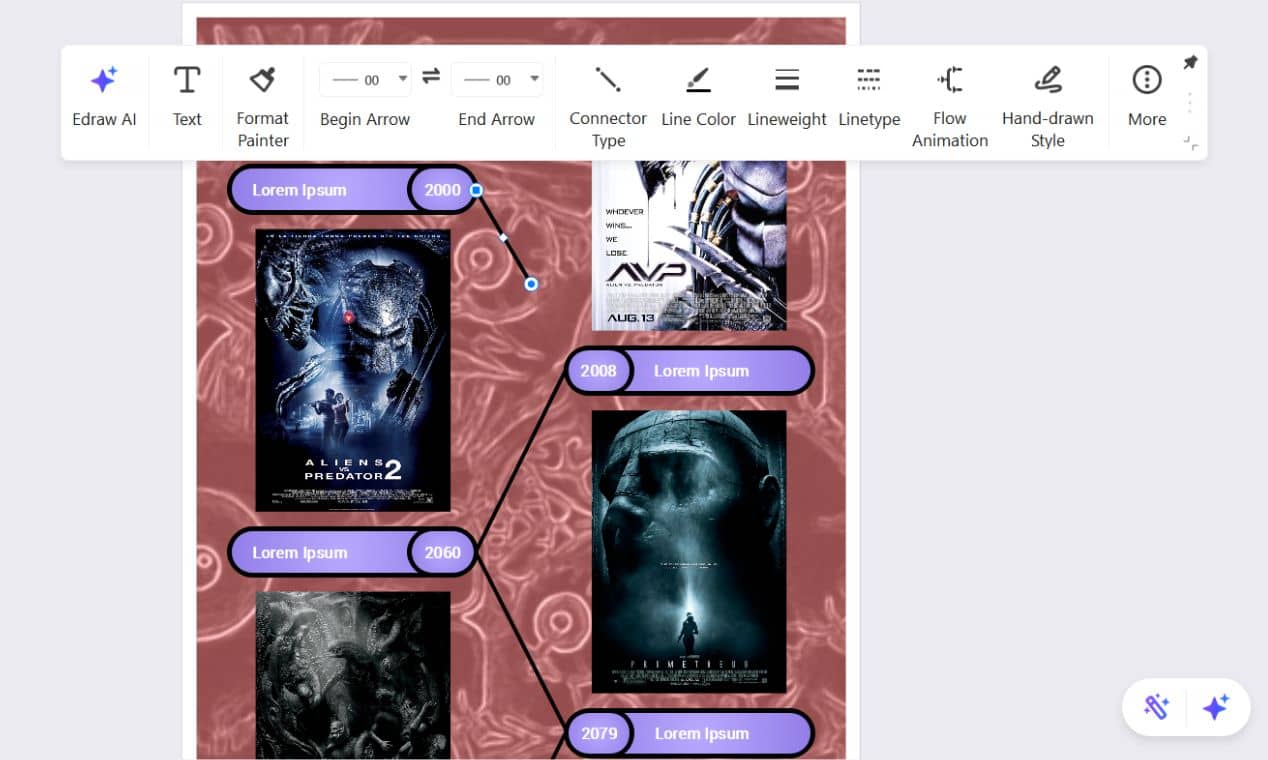
Task: Select the 2000 year badge
Action: pos(443,190)
